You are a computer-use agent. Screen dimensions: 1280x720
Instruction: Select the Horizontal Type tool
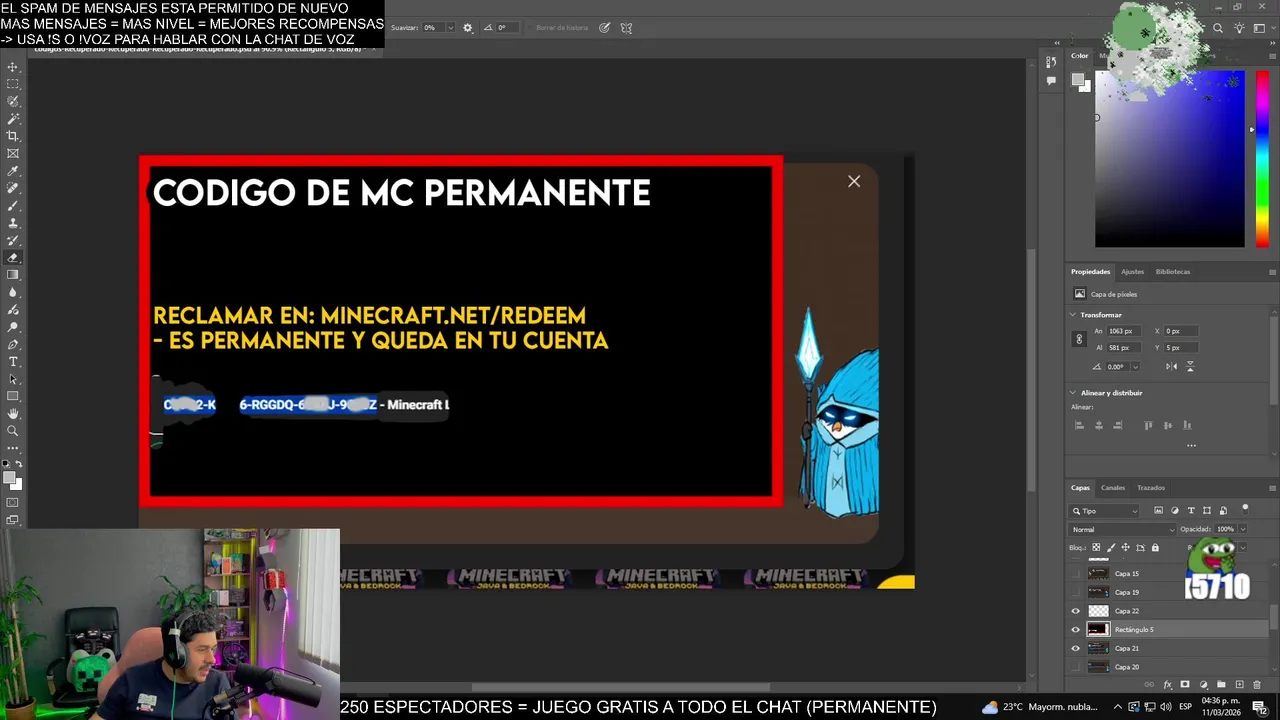13,362
